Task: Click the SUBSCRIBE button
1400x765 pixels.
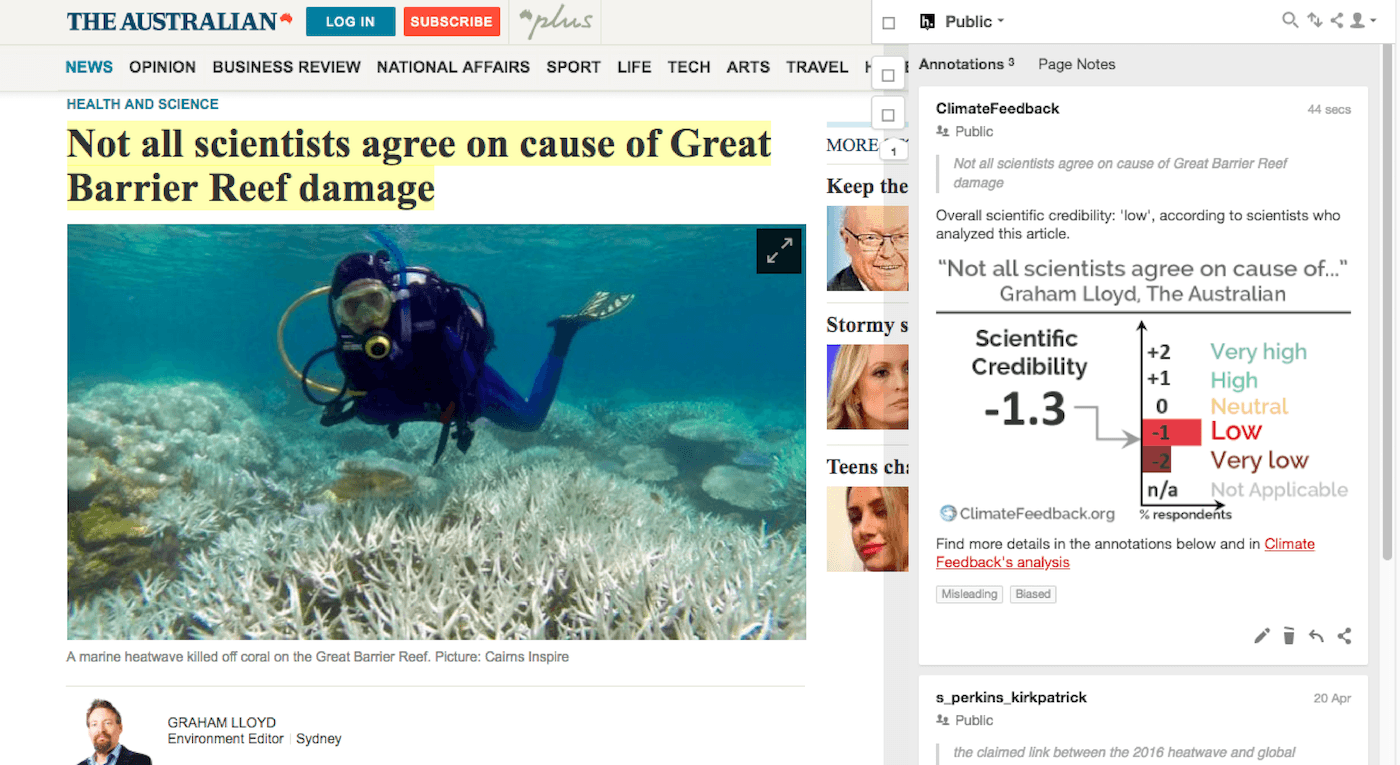Action: pyautogui.click(x=452, y=21)
